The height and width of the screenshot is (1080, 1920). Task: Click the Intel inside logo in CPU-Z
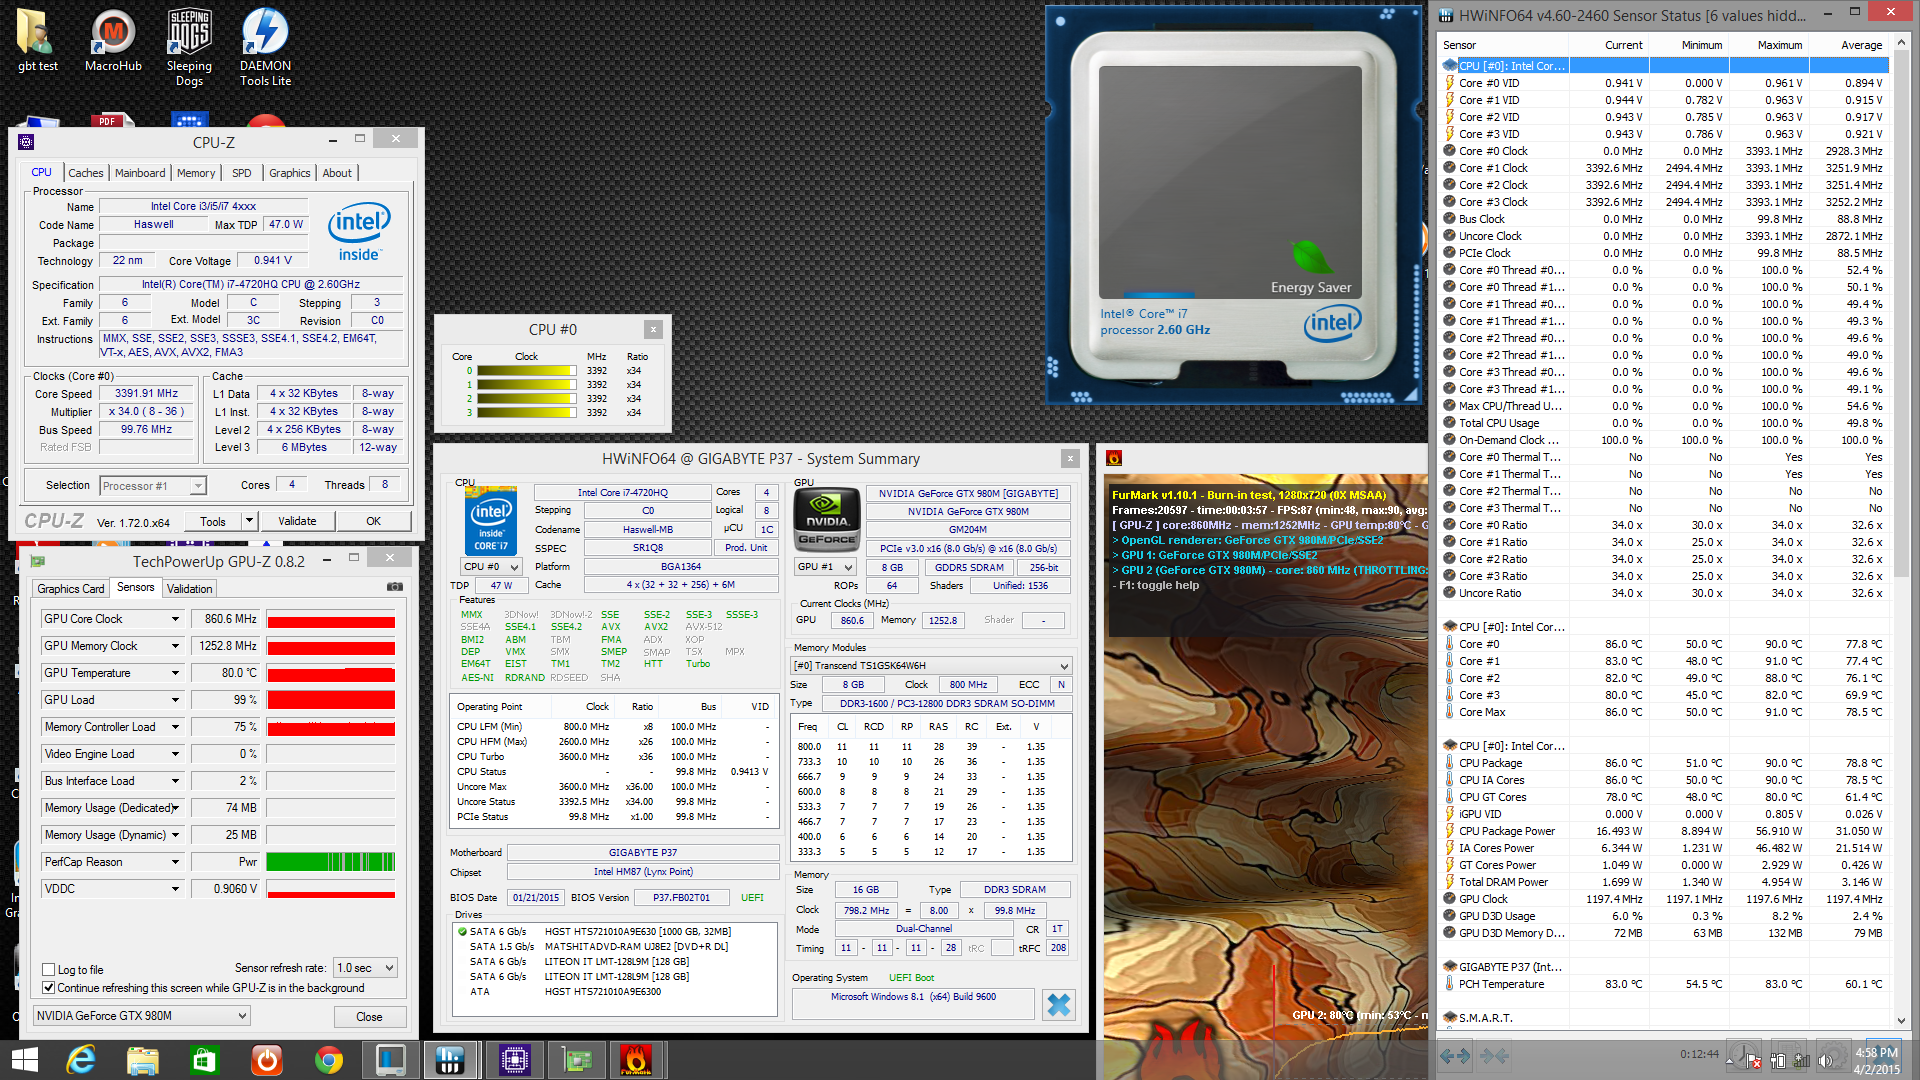(359, 232)
